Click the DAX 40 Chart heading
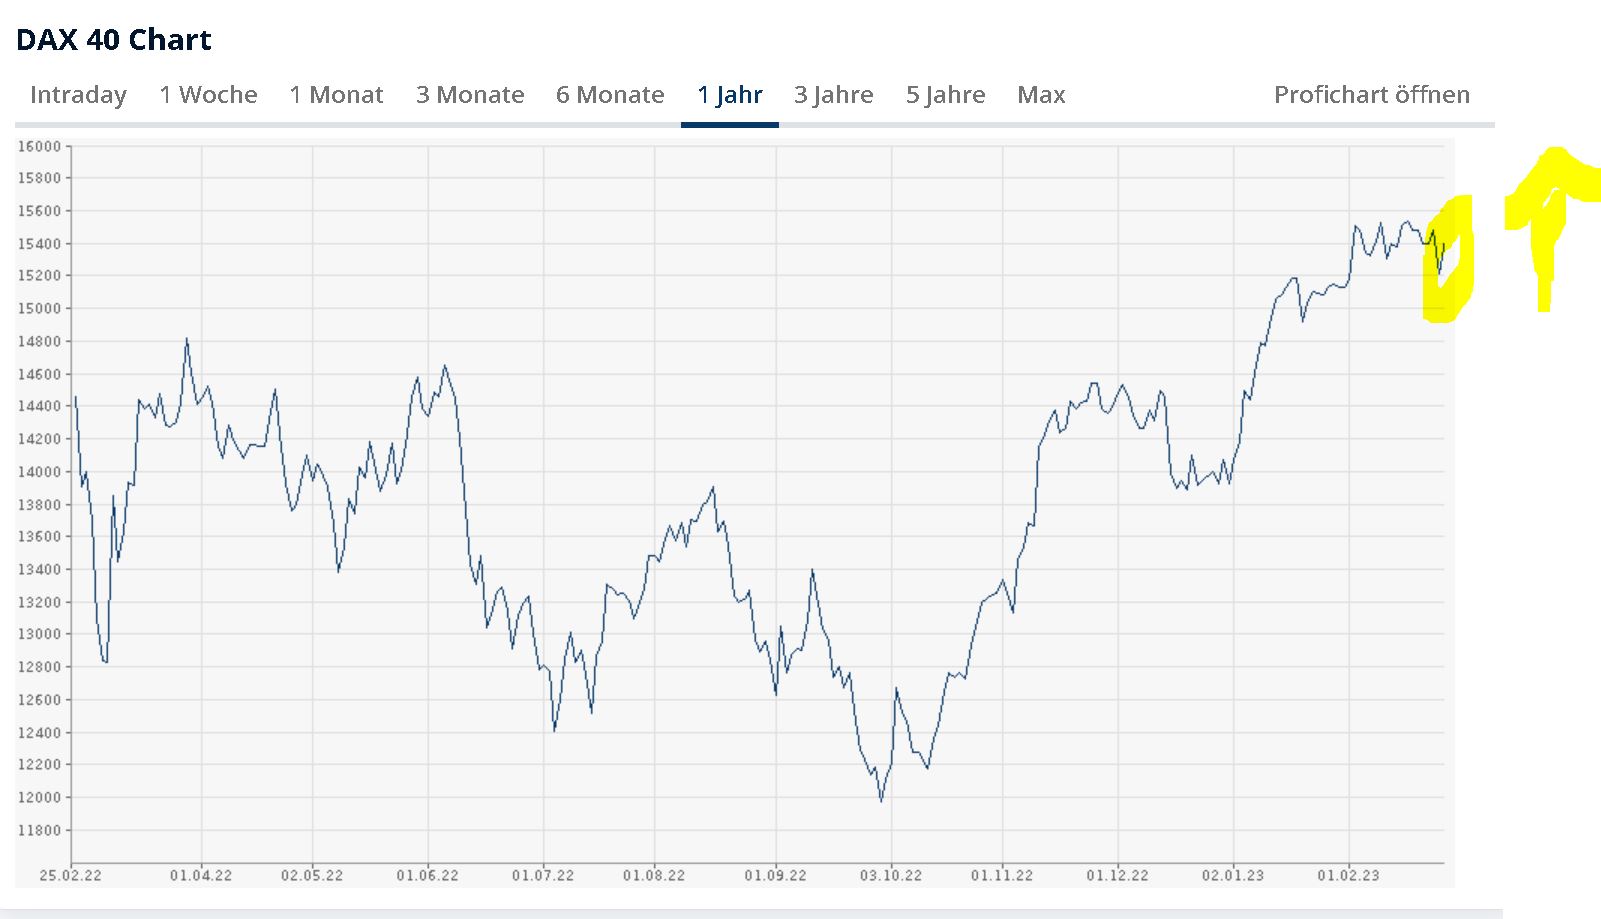The width and height of the screenshot is (1601, 919). 114,40
